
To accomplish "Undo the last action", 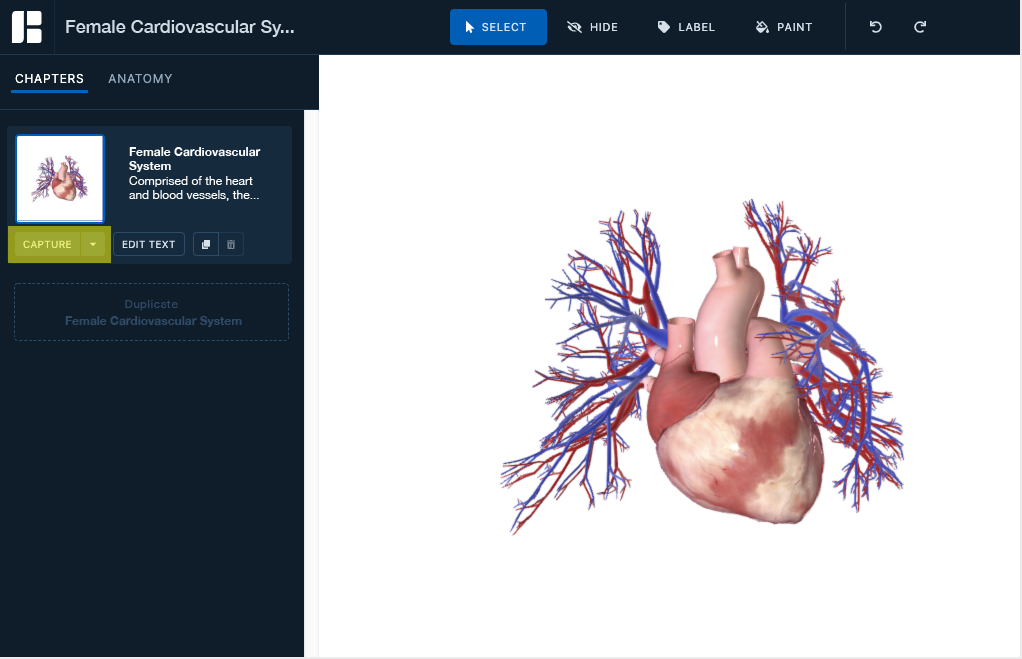I will pos(875,27).
